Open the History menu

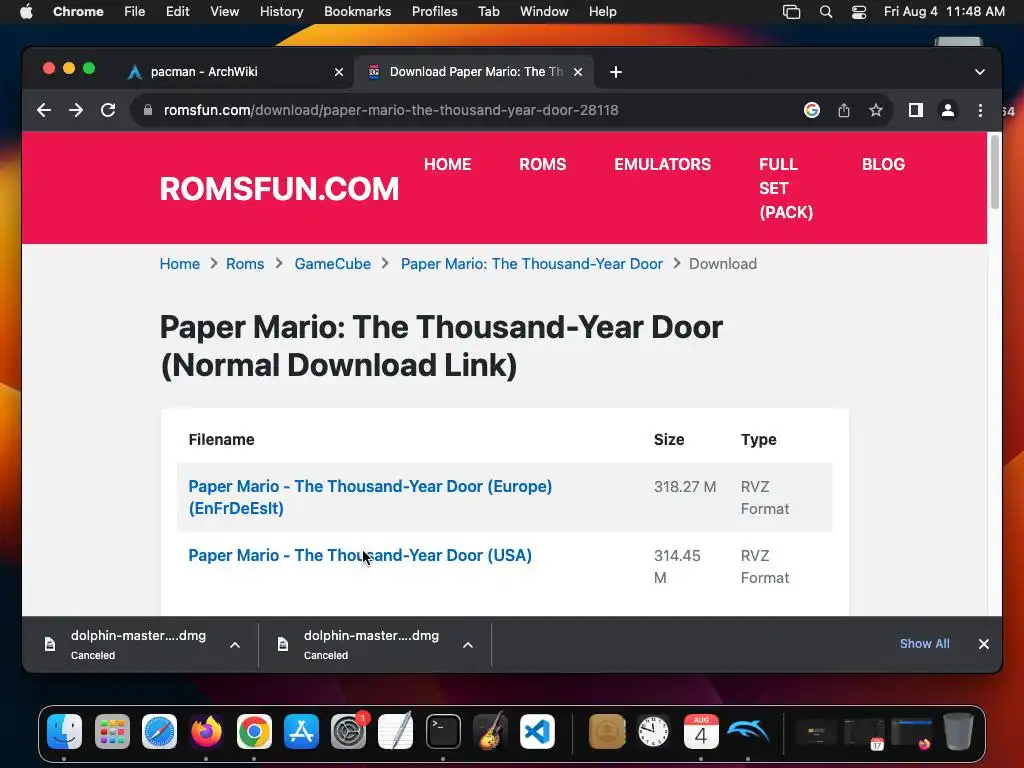[281, 12]
